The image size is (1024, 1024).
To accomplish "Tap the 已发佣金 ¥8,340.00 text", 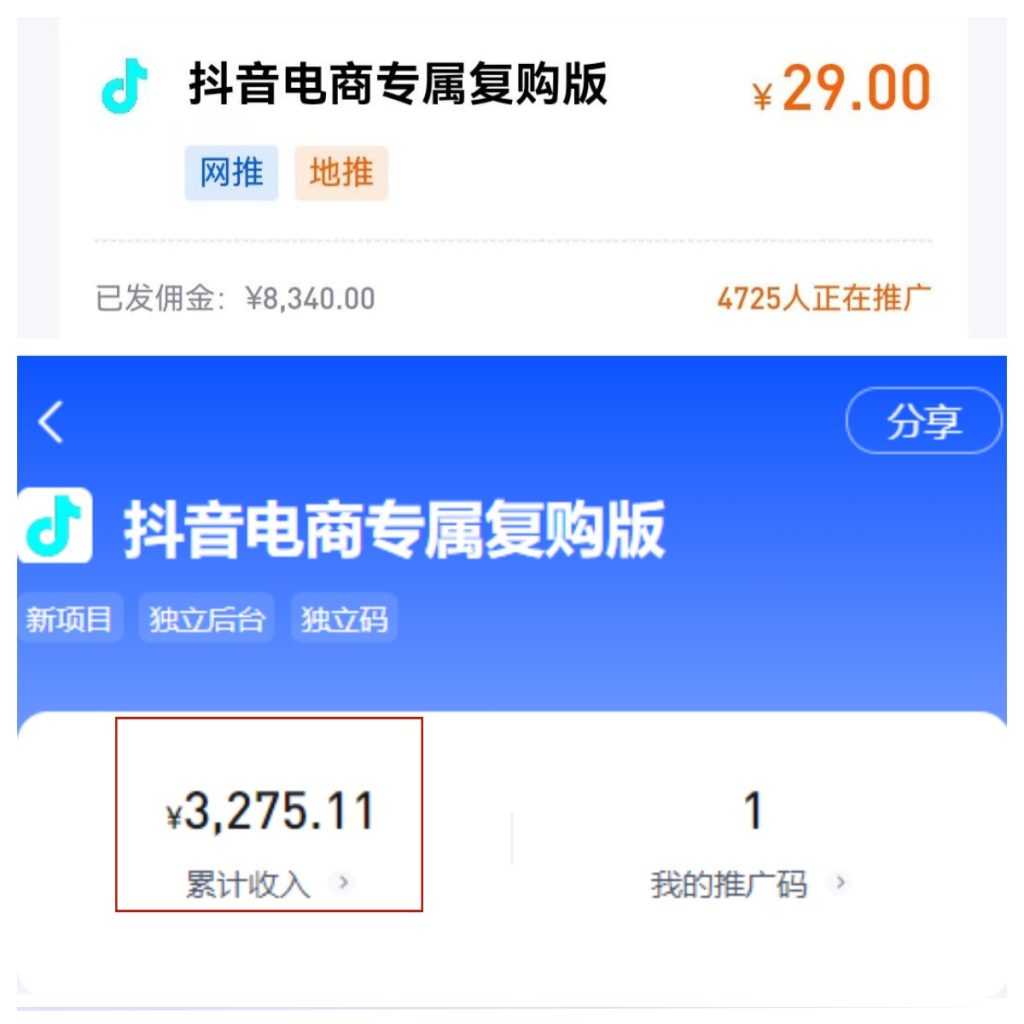I will (x=235, y=298).
